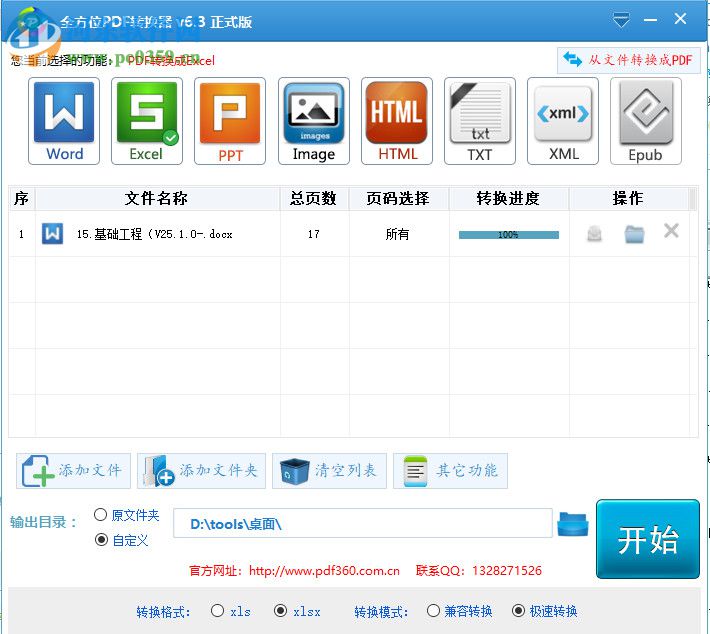Click the 转换进度 column header
The width and height of the screenshot is (710, 634).
coord(508,198)
